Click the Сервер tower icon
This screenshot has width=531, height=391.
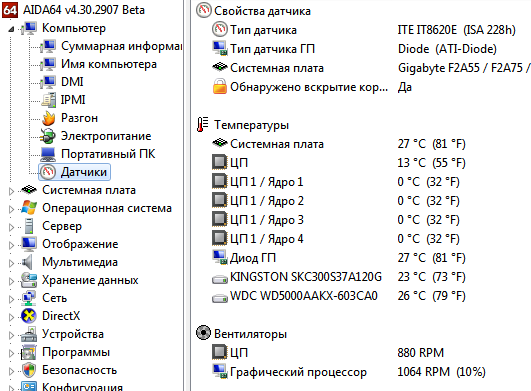29,226
